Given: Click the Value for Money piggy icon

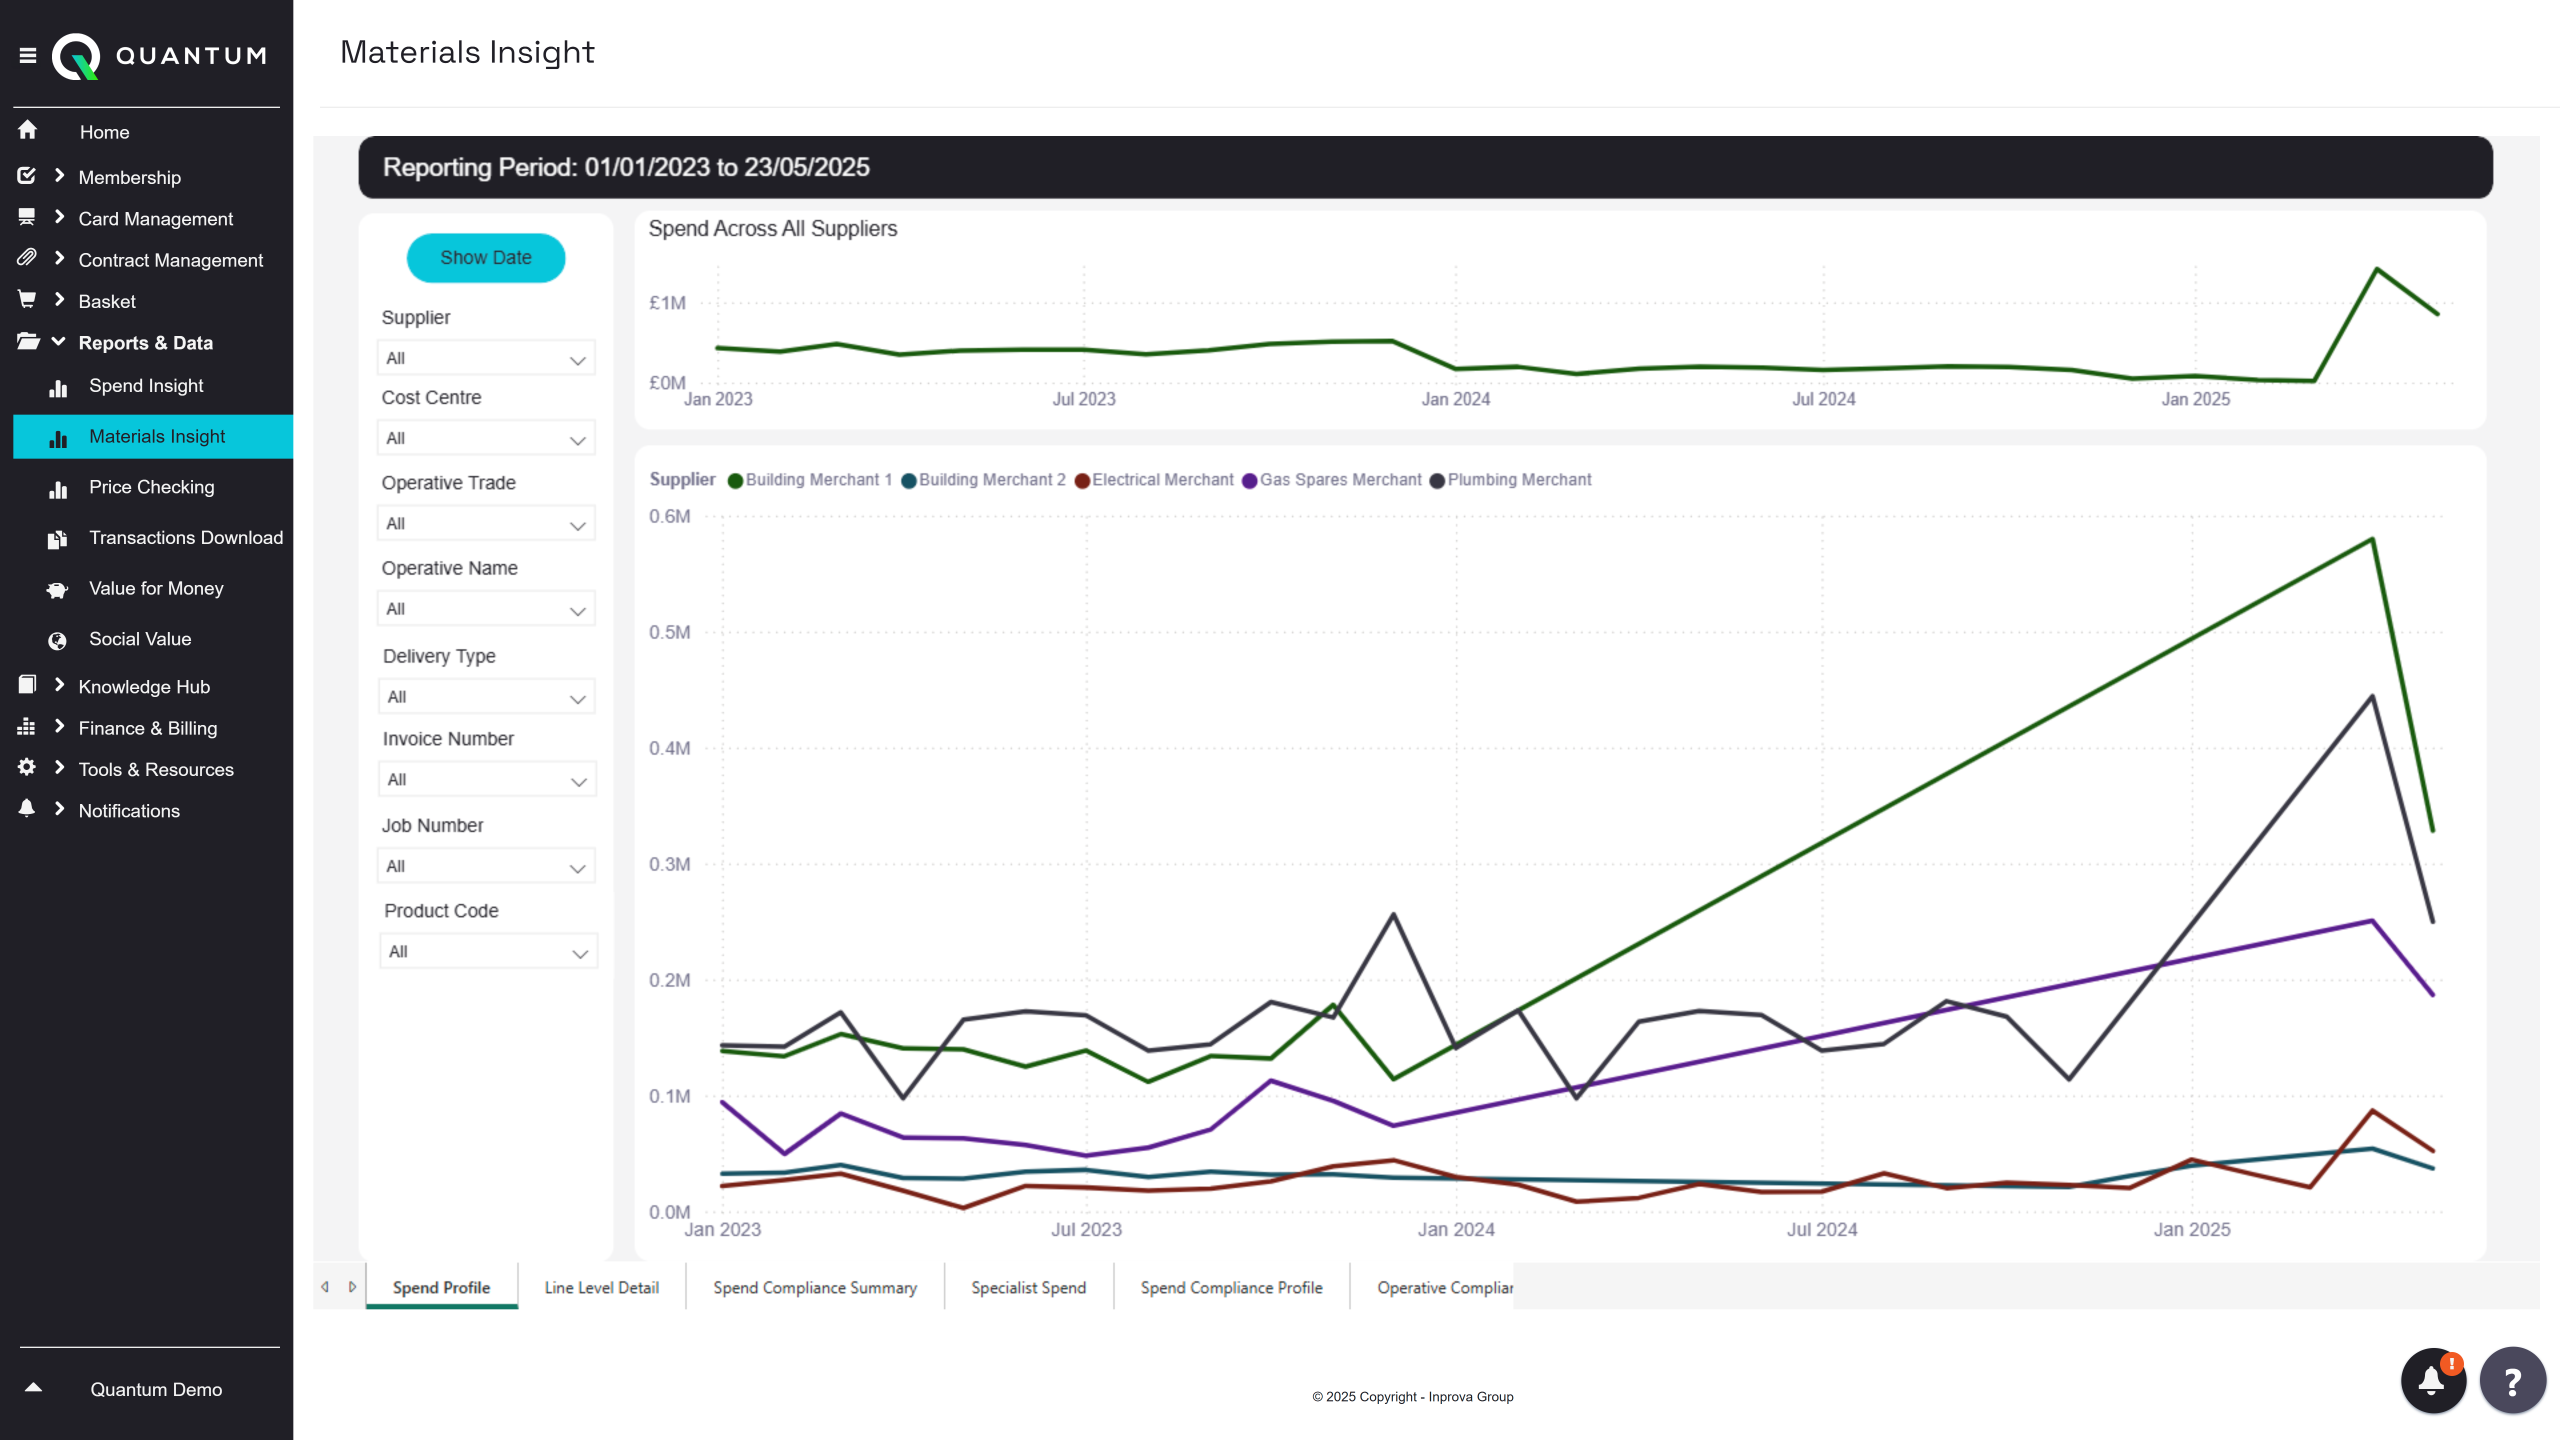Looking at the screenshot, I should click(57, 590).
